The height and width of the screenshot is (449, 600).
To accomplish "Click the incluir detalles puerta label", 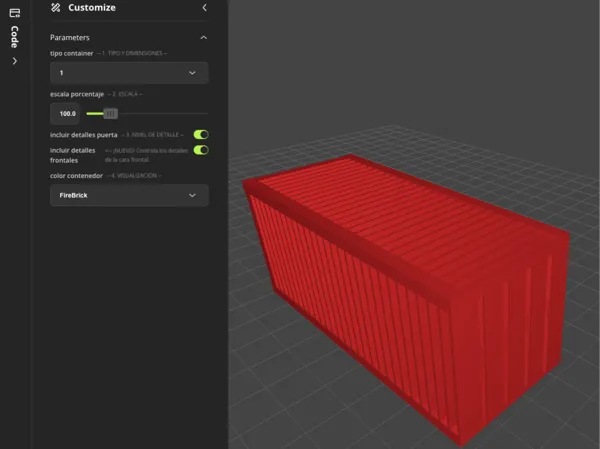I will coord(84,135).
